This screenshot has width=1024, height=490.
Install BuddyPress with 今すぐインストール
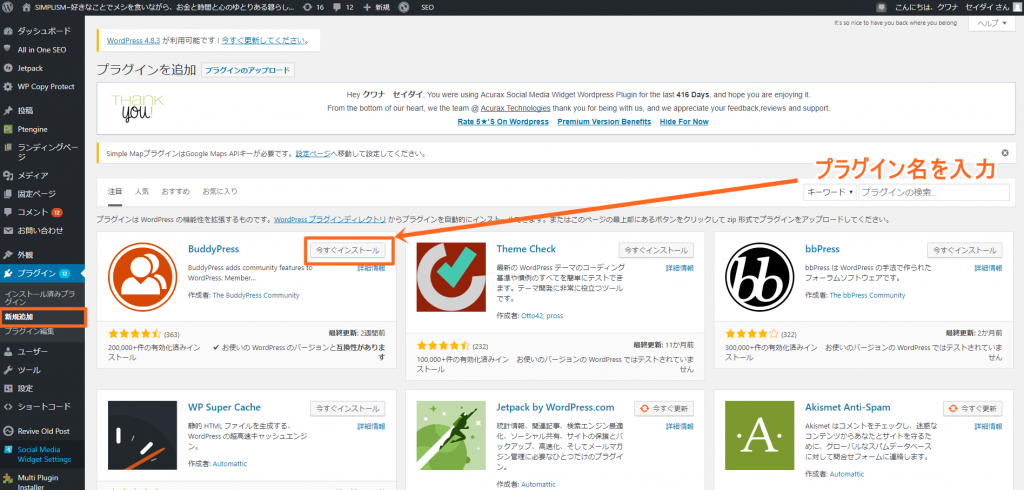(x=347, y=250)
